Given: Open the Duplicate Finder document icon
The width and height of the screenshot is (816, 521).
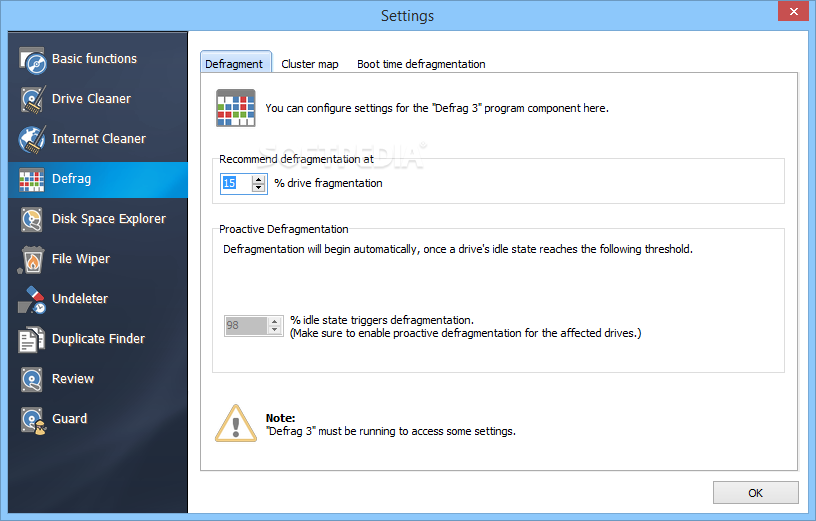Looking at the screenshot, I should click(x=31, y=339).
